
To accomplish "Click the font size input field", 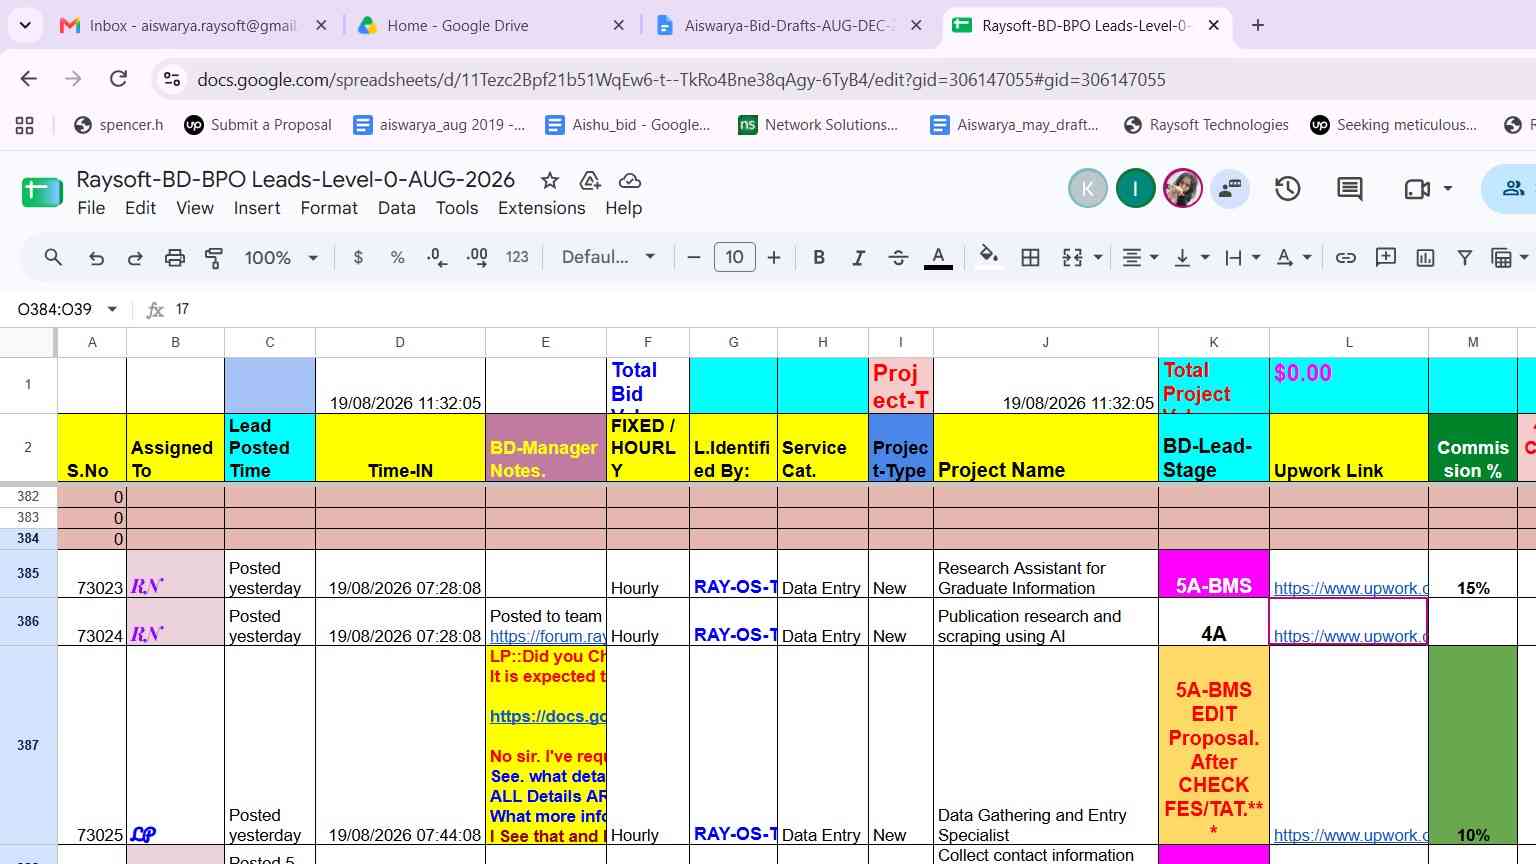I will tap(734, 258).
